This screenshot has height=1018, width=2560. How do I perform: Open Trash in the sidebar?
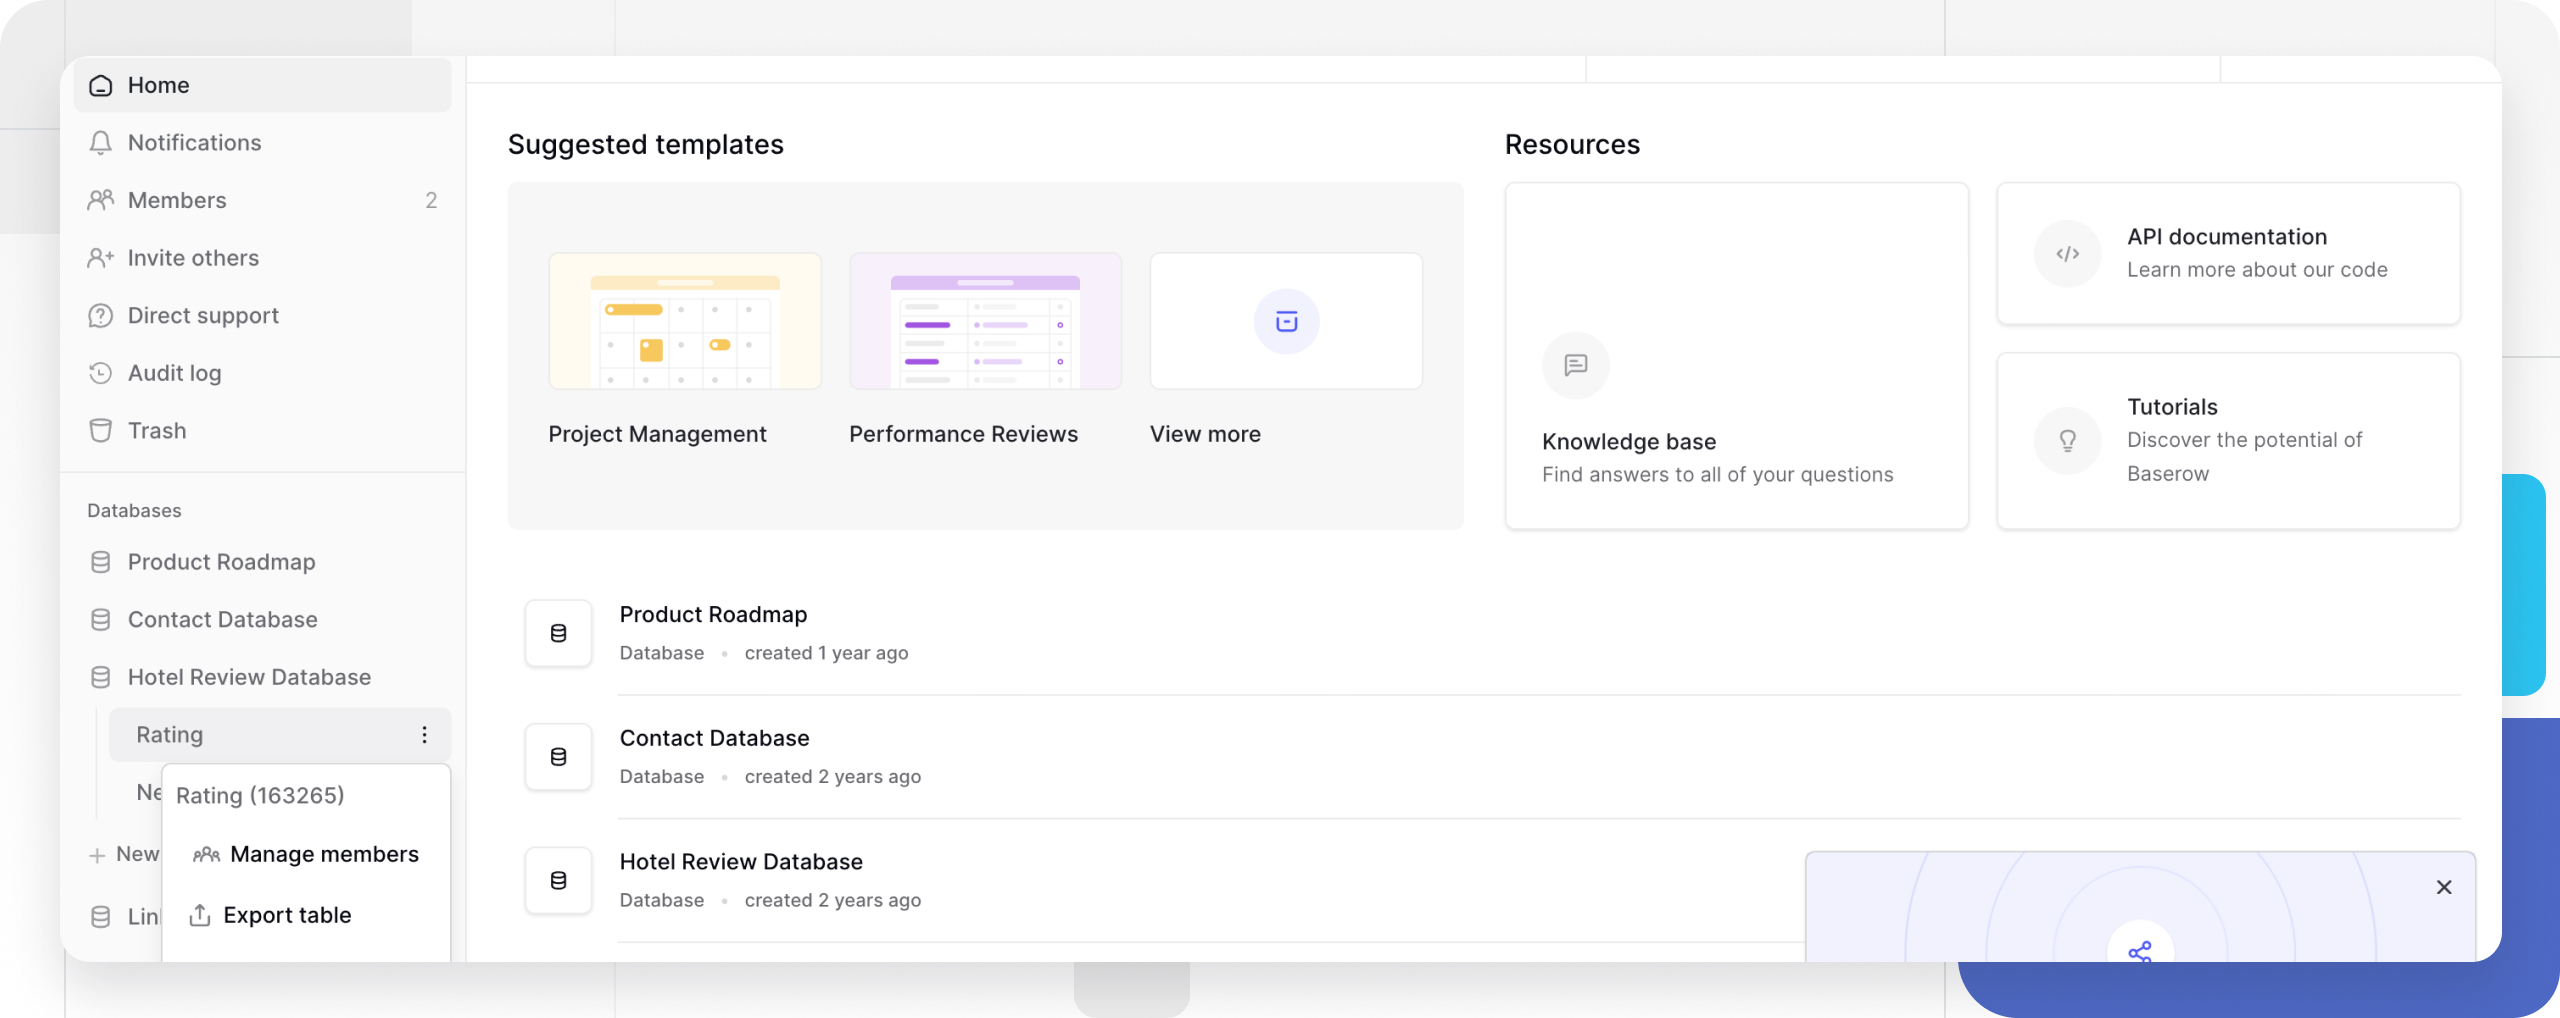157,431
